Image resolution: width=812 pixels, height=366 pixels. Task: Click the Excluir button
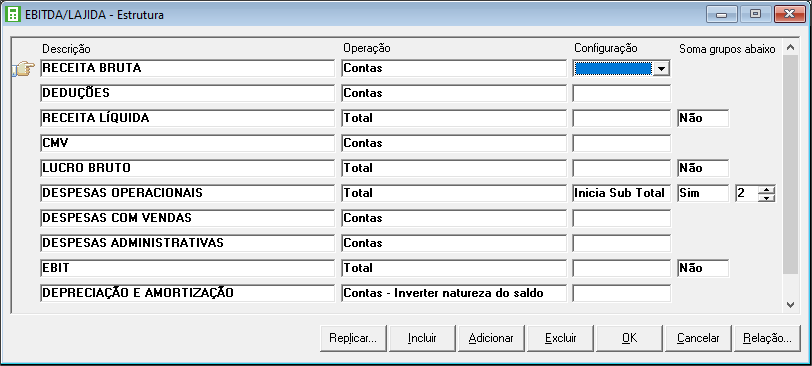coord(560,339)
